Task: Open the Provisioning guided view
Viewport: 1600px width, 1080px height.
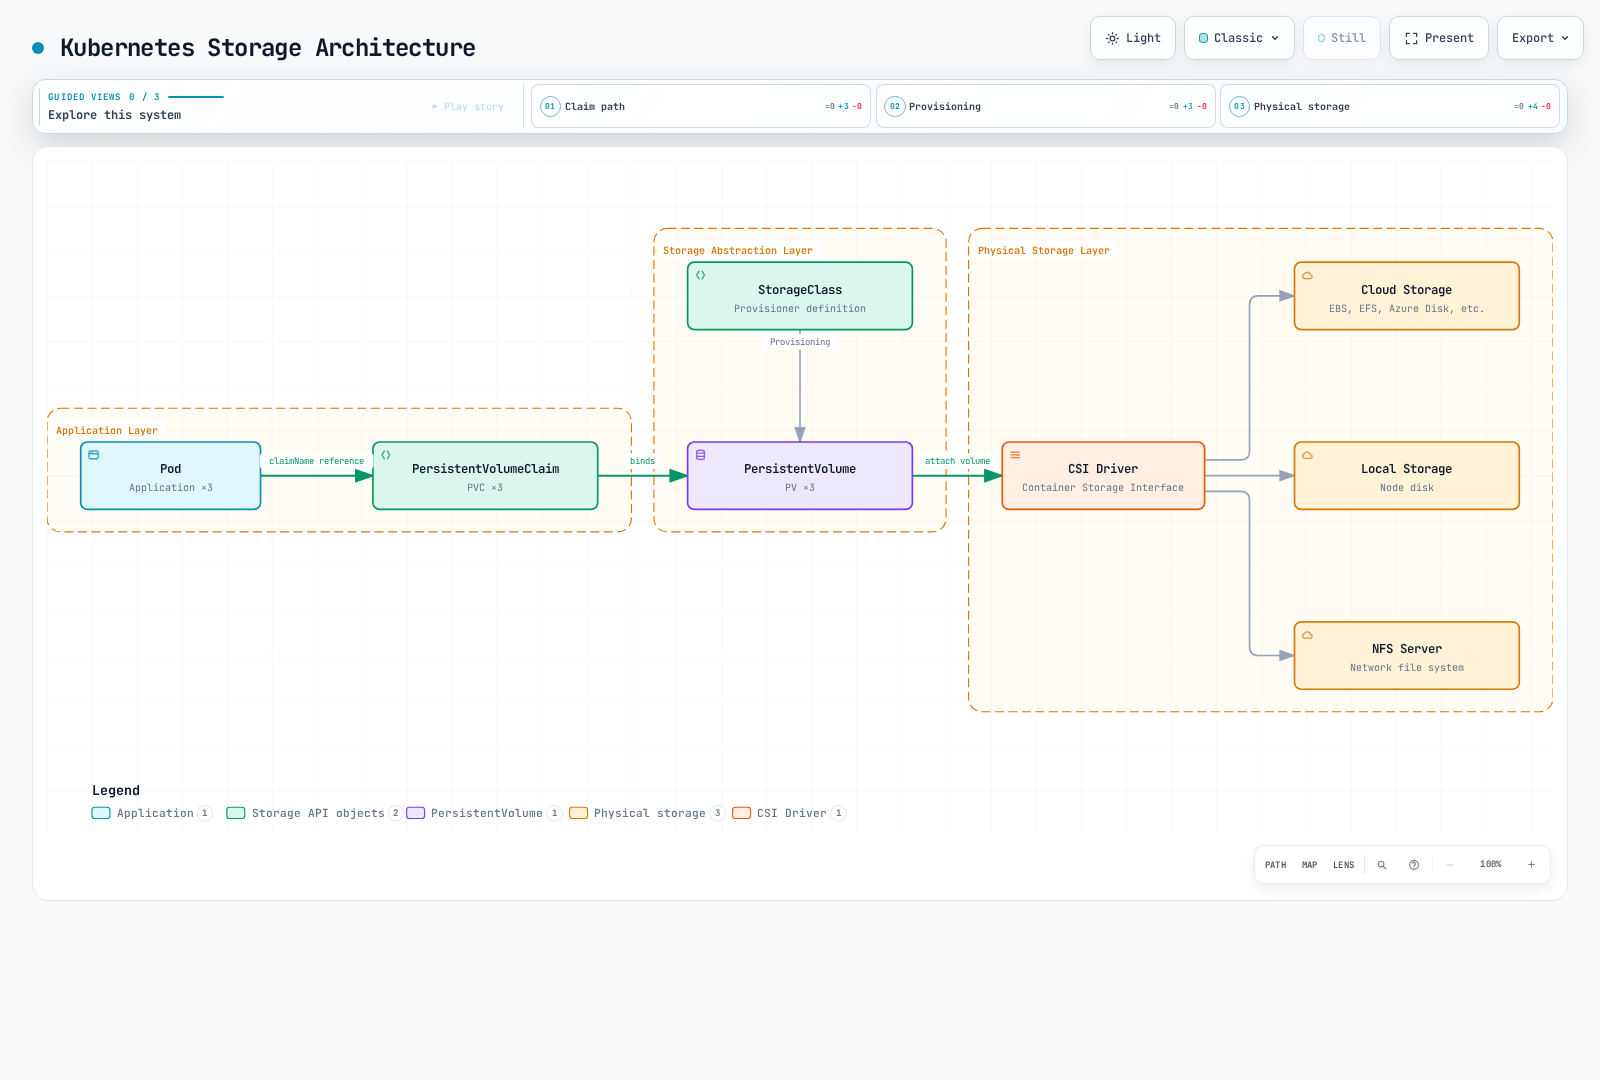Action: (1046, 106)
